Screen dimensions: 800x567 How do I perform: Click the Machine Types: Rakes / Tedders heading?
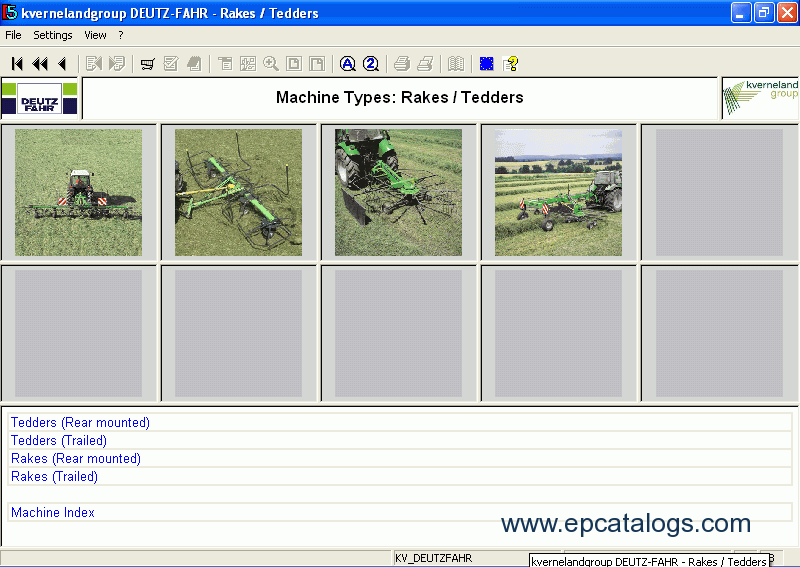pyautogui.click(x=399, y=97)
